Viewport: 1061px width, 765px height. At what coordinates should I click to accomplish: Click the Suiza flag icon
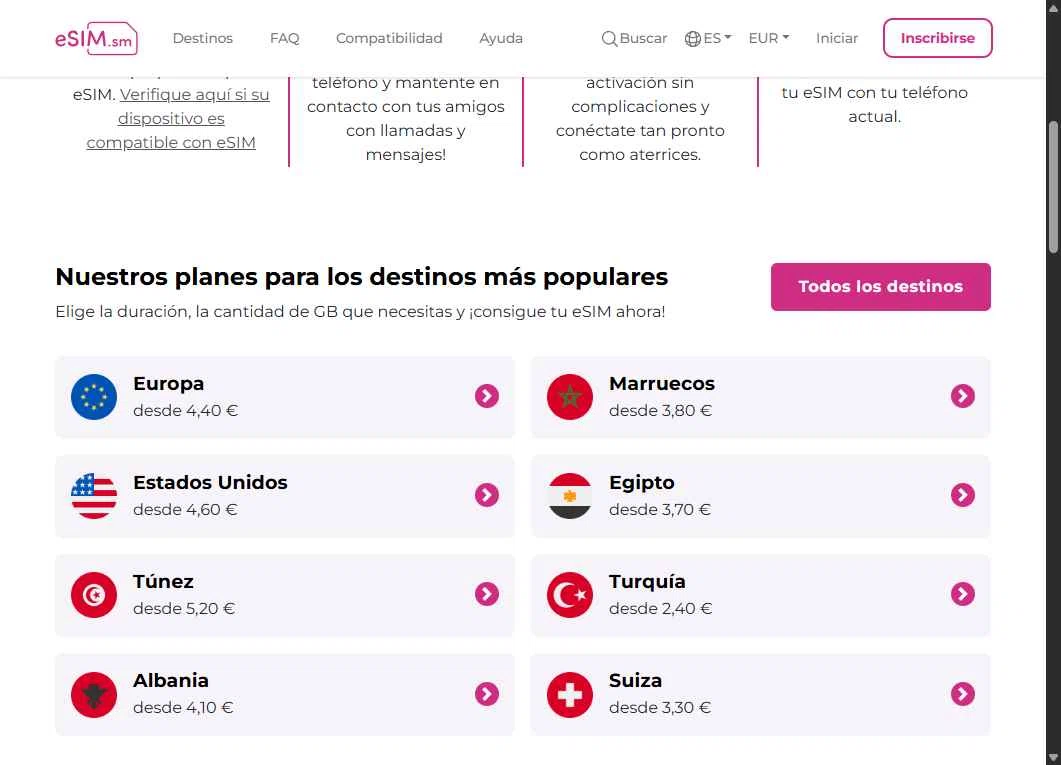(570, 694)
